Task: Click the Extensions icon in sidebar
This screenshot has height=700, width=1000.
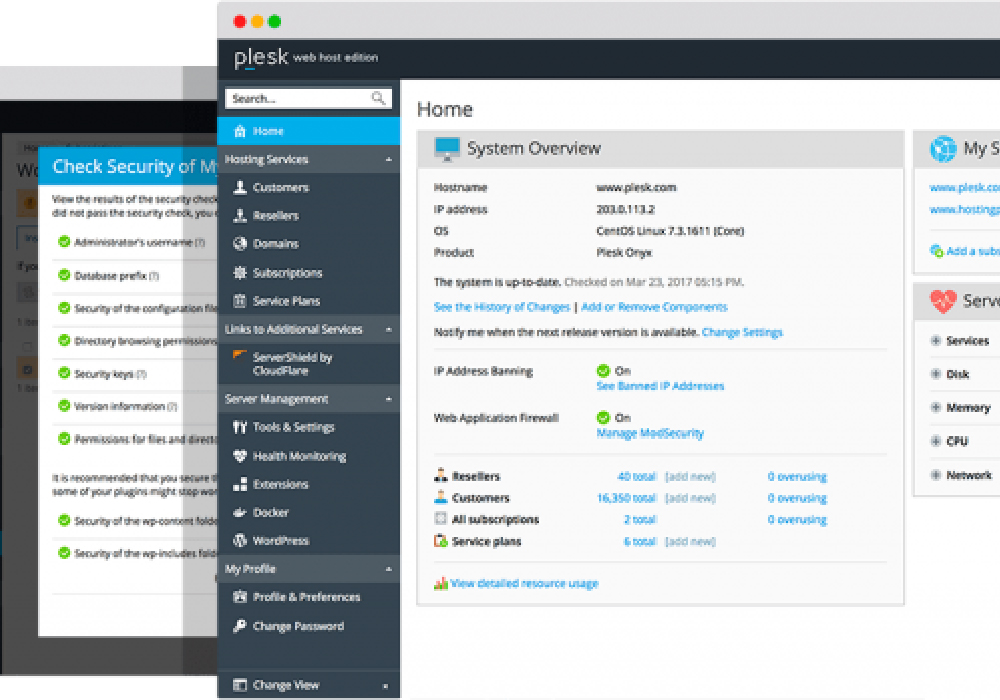Action: [240, 485]
